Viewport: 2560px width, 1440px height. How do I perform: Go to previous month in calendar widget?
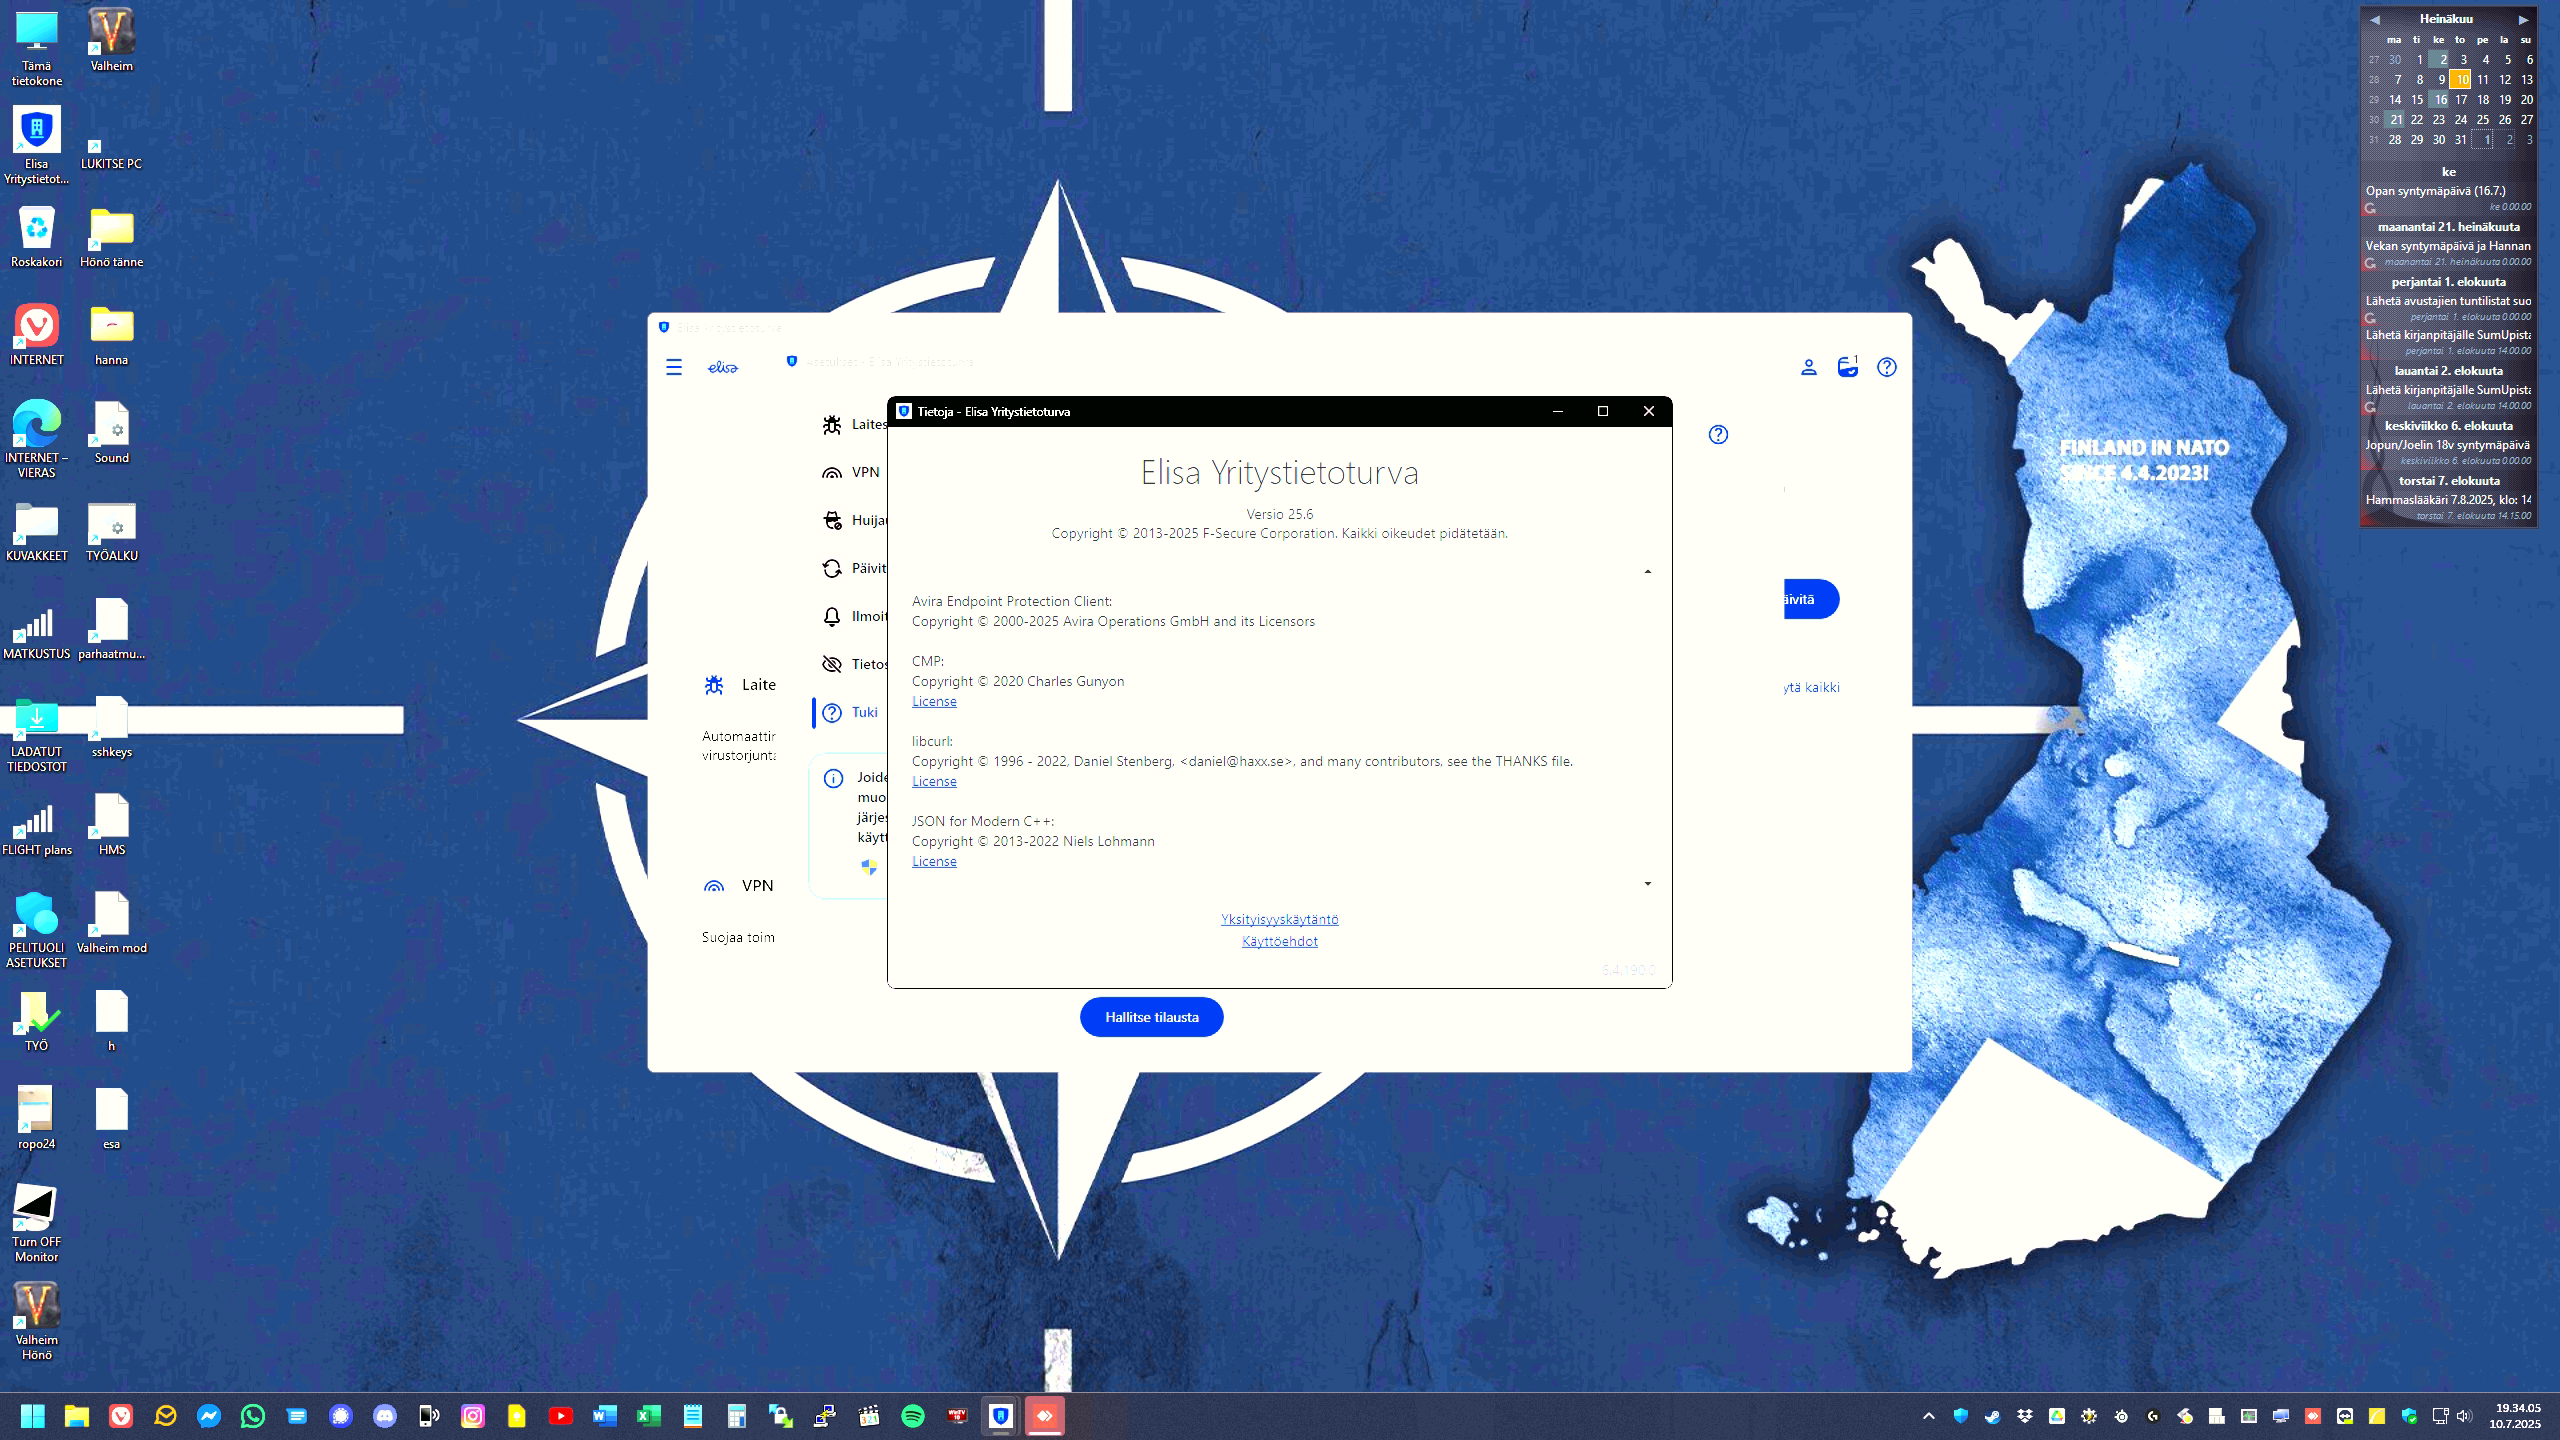(2375, 19)
